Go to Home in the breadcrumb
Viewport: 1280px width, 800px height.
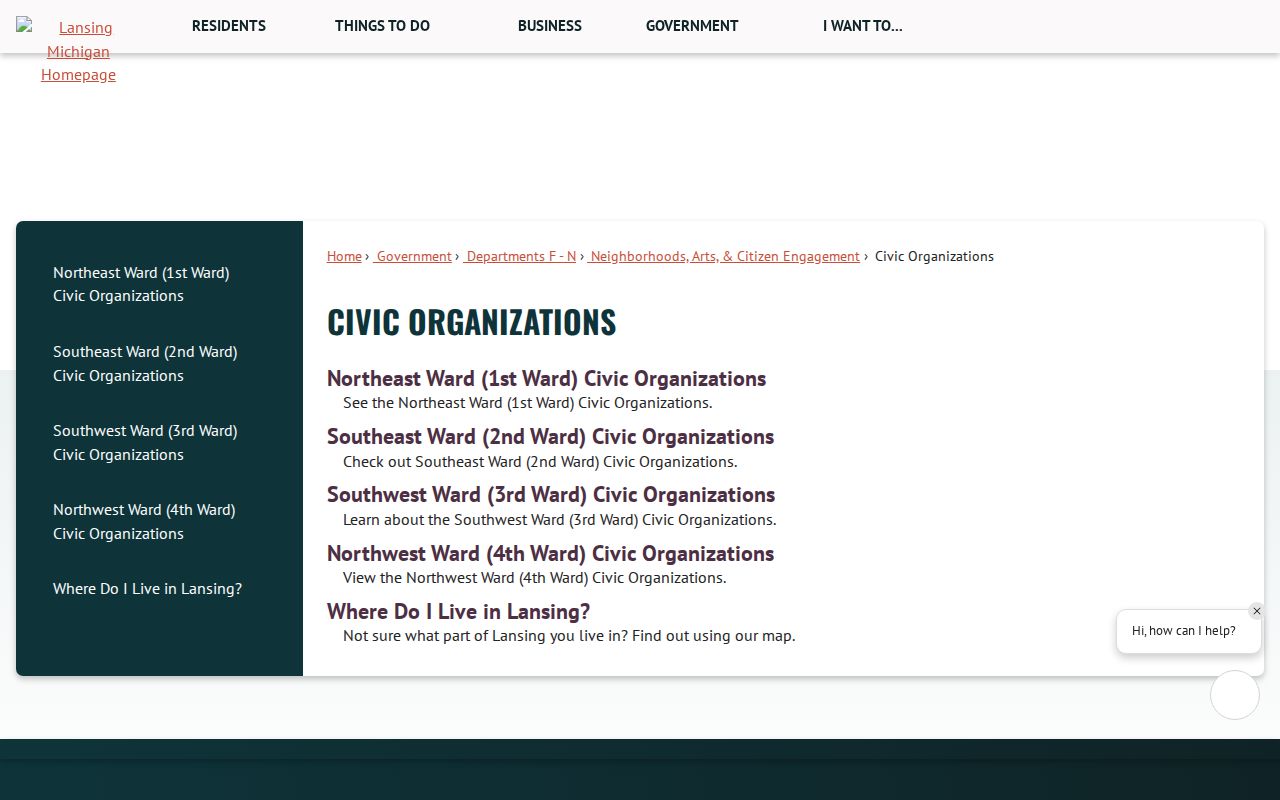[344, 256]
